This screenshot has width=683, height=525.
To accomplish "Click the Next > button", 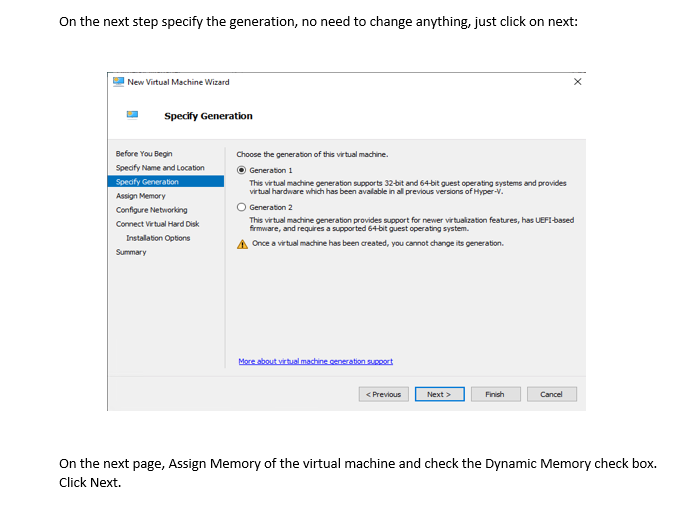I will pos(440,394).
